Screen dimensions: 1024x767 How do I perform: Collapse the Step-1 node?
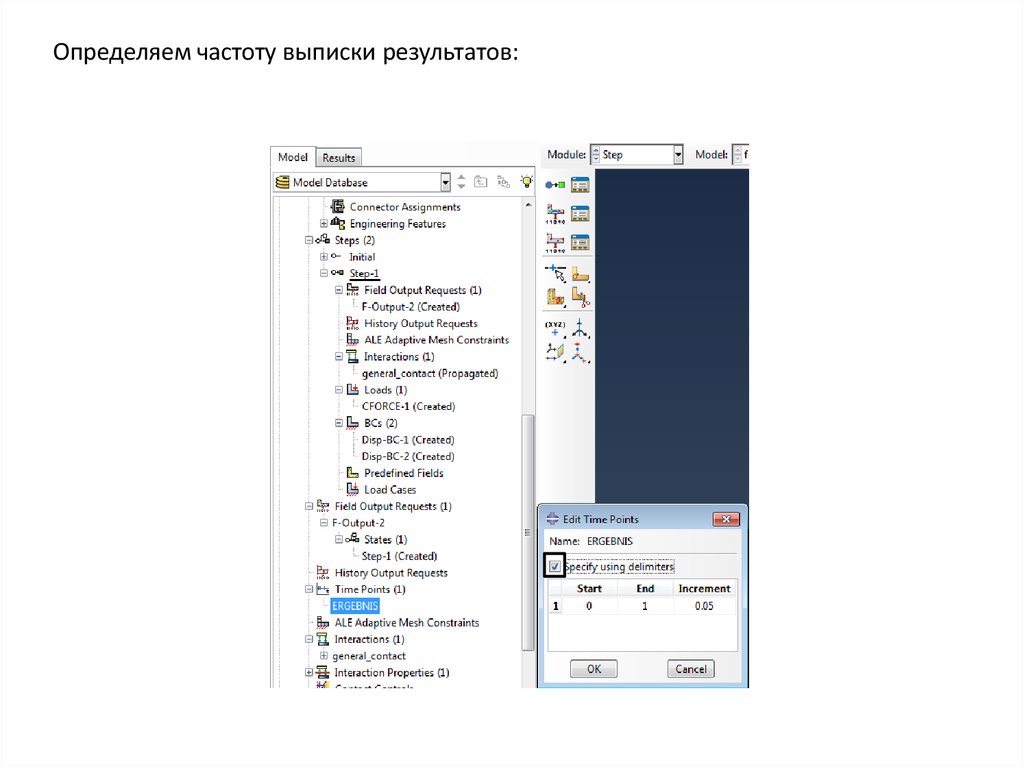coord(323,273)
